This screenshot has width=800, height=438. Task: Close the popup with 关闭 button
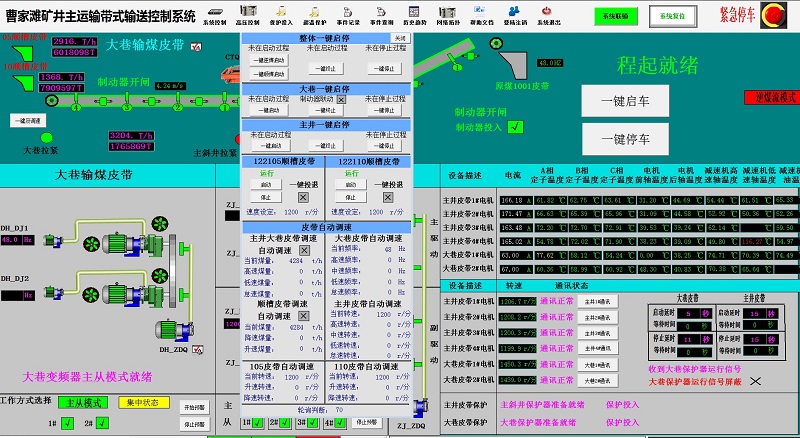(x=399, y=37)
